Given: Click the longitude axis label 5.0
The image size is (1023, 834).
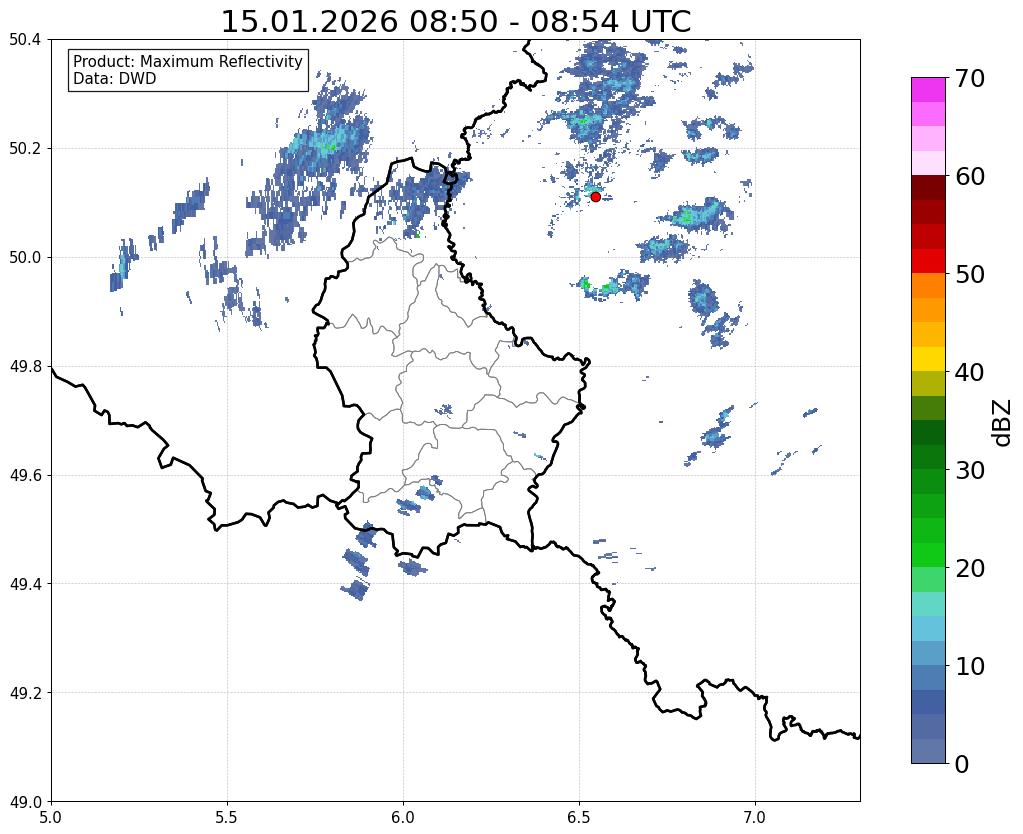Looking at the screenshot, I should [x=51, y=817].
